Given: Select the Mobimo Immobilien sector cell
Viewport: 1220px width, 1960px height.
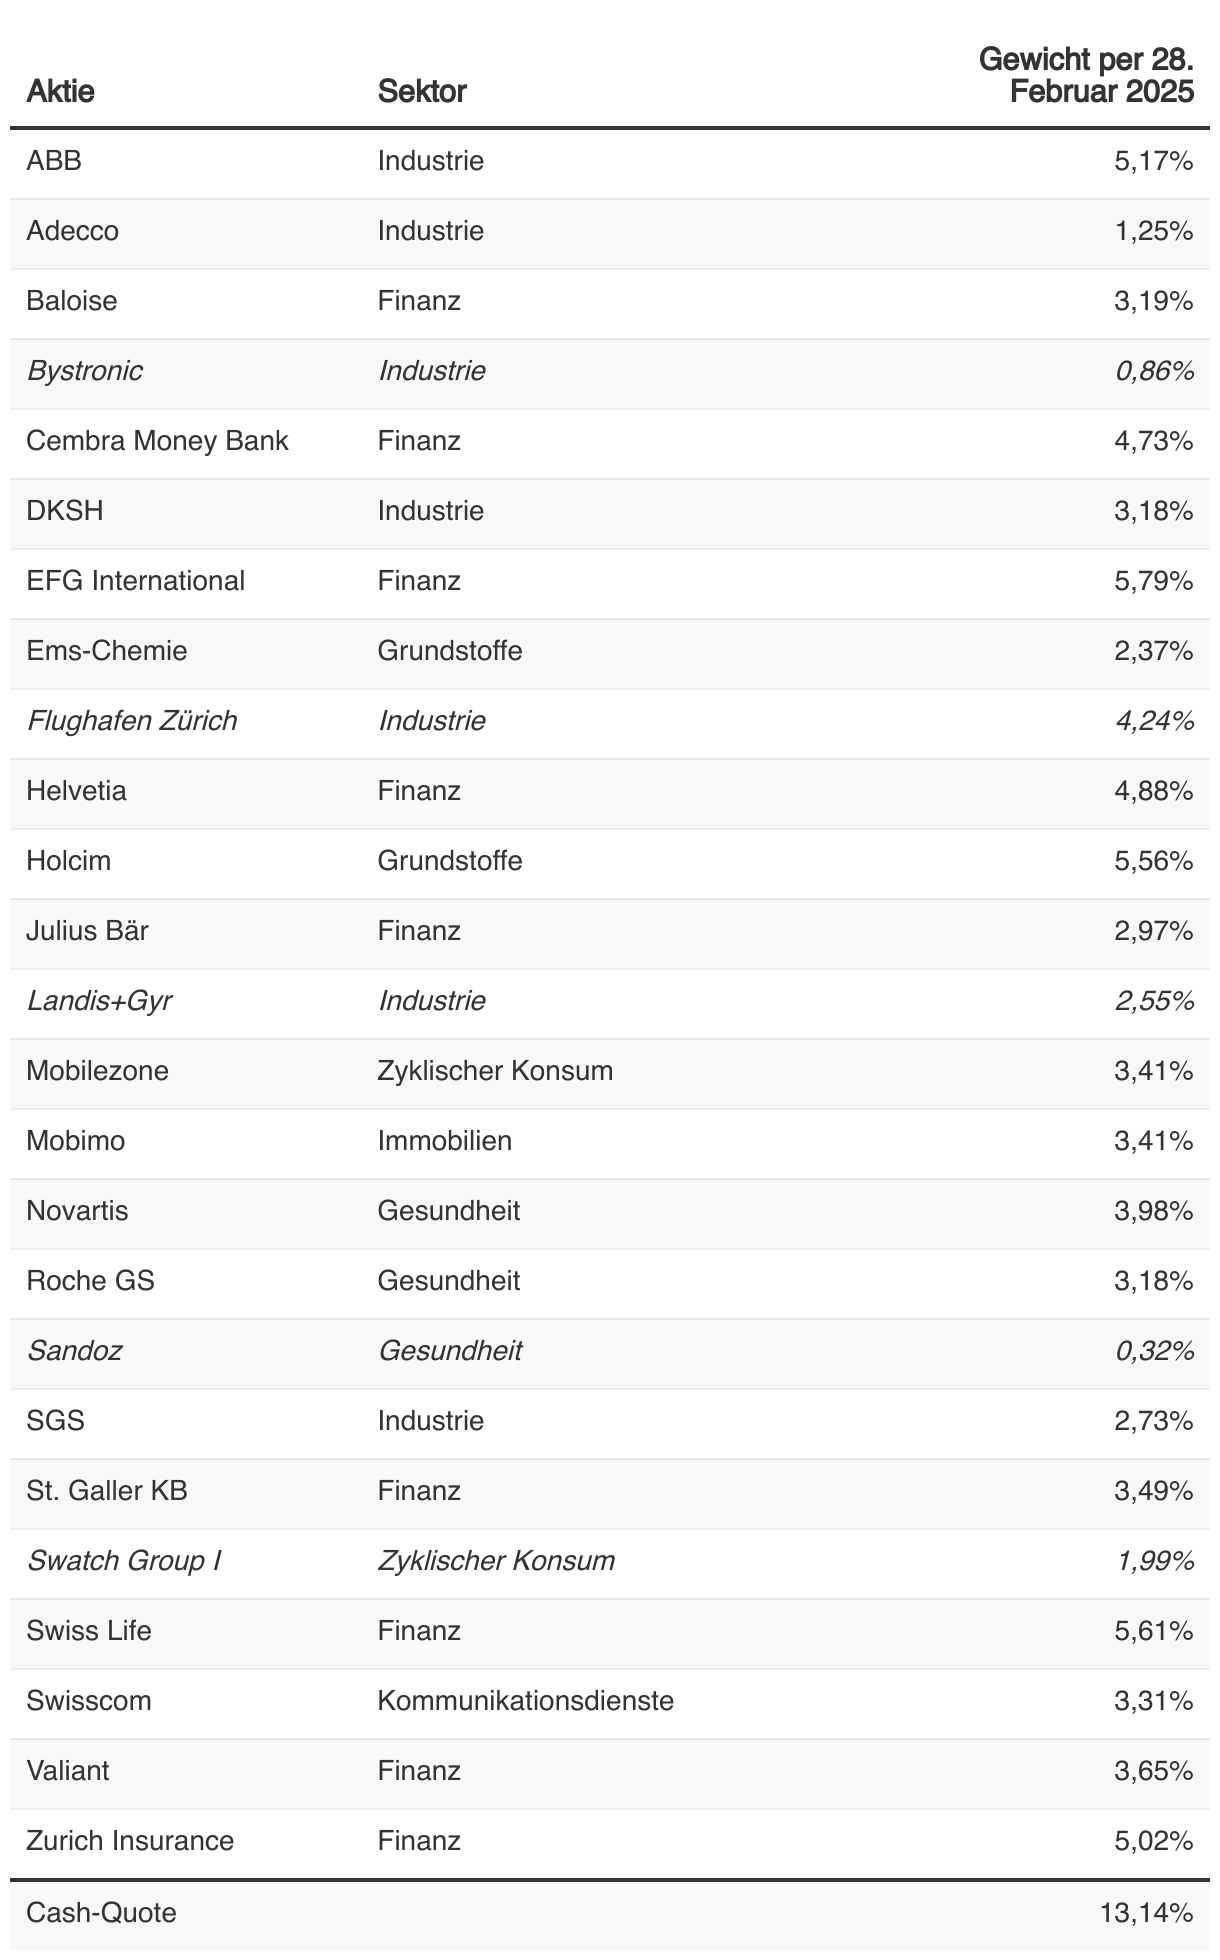Looking at the screenshot, I should click(445, 1141).
